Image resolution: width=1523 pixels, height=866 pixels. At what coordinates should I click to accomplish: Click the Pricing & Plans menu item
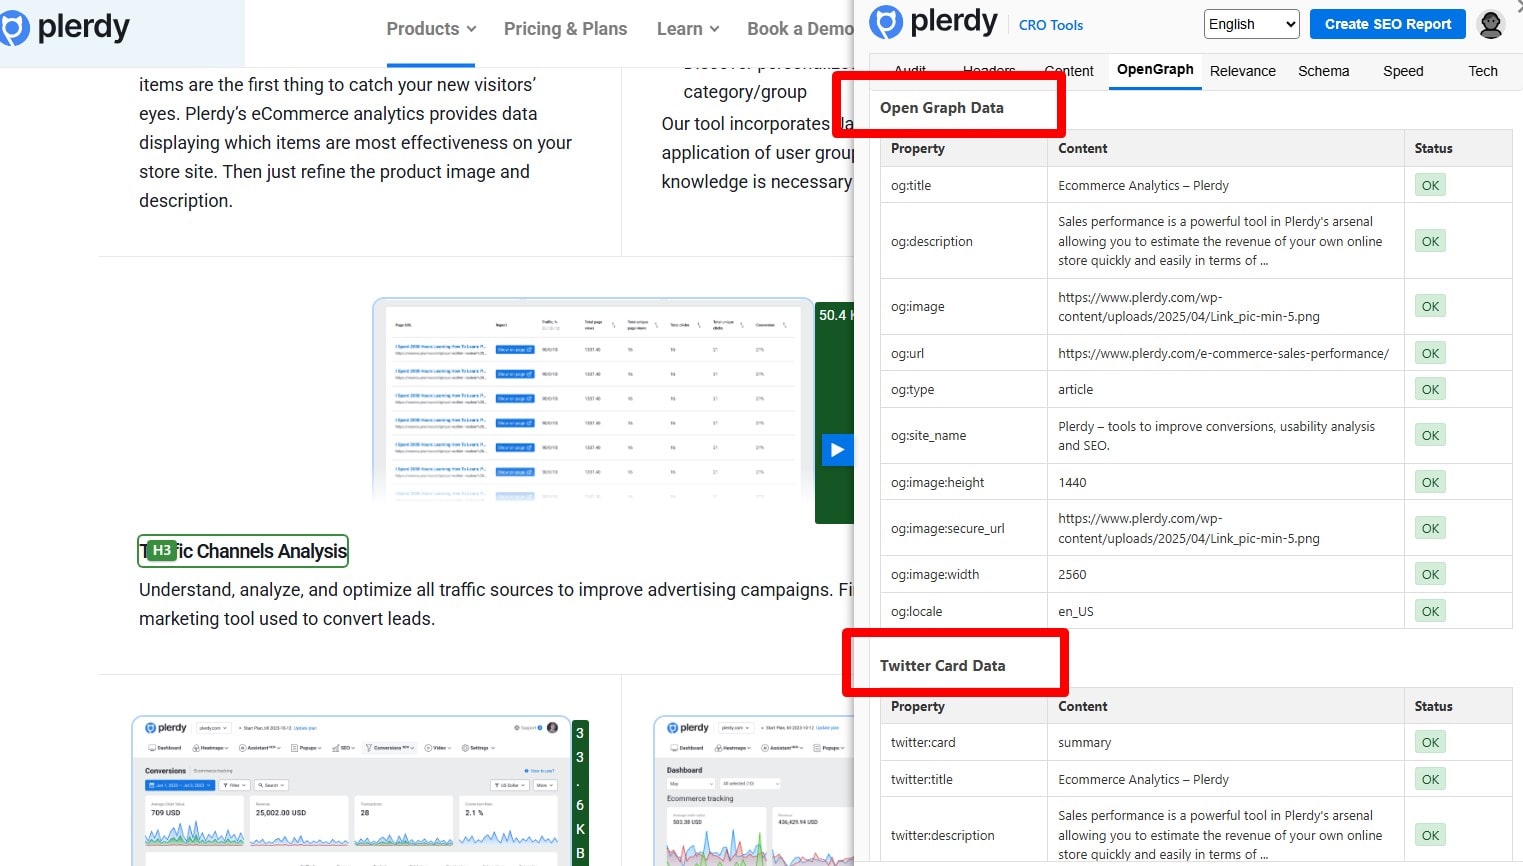click(x=566, y=29)
